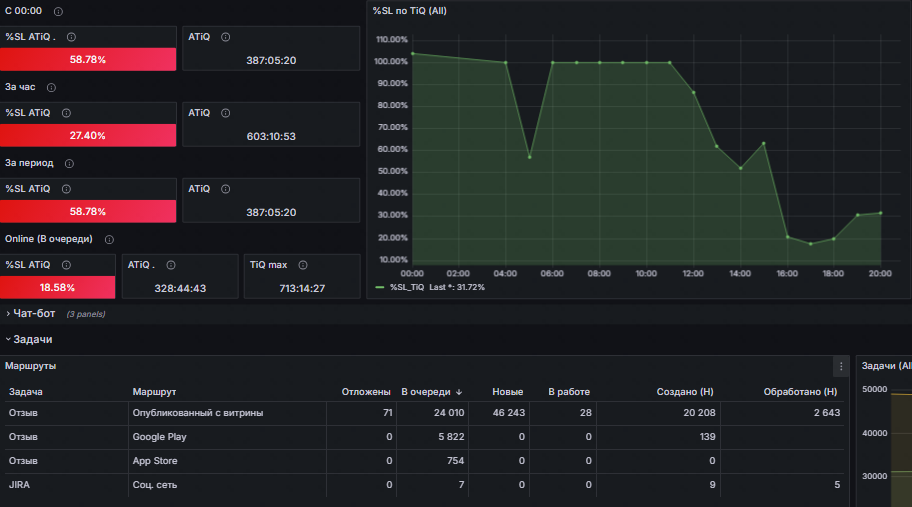The width and height of the screenshot is (912, 507).
Task: Click the "Маршруты" panel title
Action: pyautogui.click(x=30, y=367)
